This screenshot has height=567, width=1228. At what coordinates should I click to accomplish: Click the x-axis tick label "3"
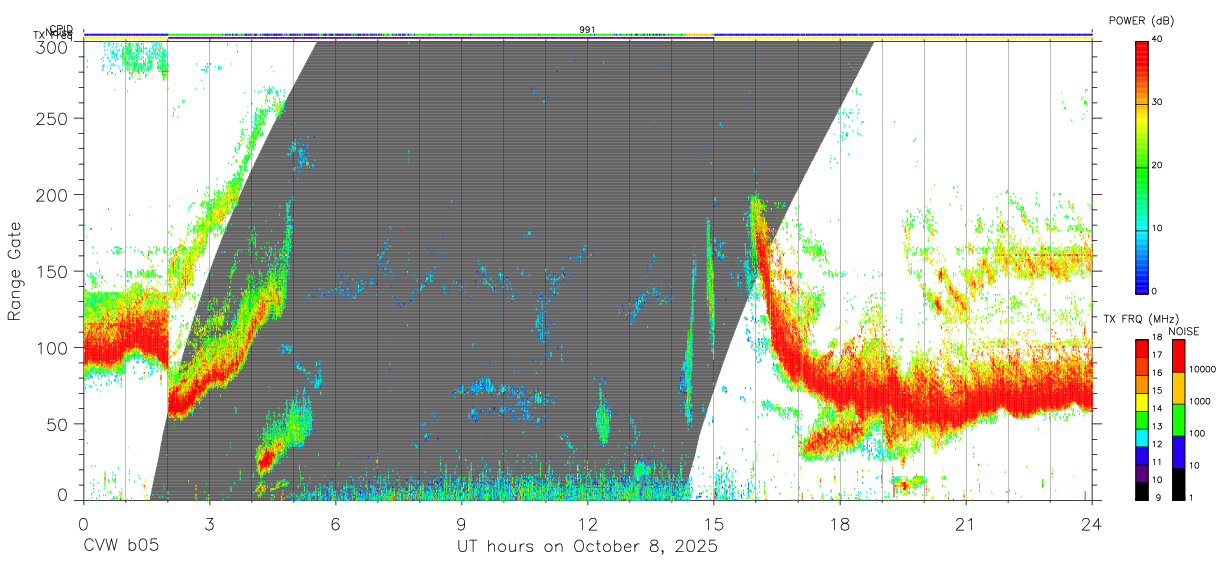point(209,523)
